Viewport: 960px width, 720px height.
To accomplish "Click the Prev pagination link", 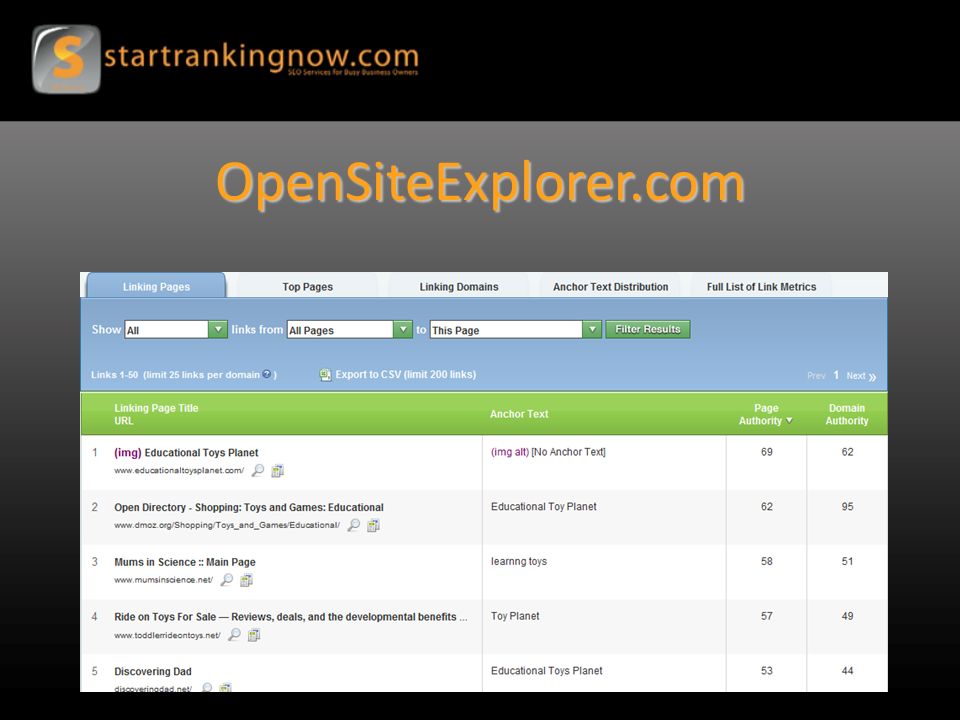I will pos(816,376).
